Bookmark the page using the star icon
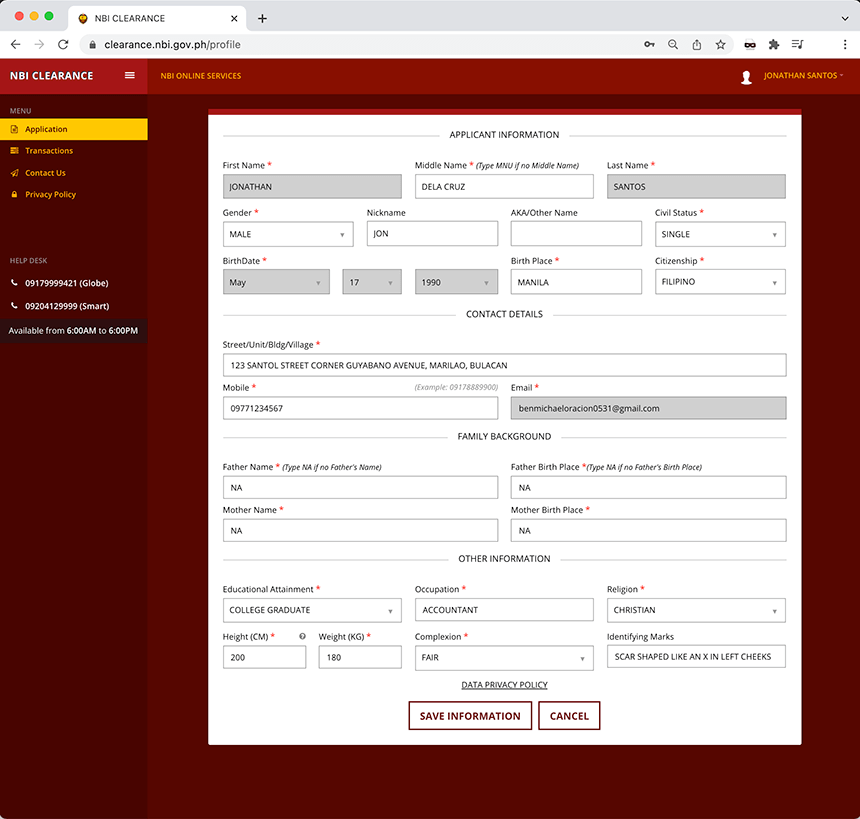Image resolution: width=860 pixels, height=819 pixels. pyautogui.click(x=721, y=44)
